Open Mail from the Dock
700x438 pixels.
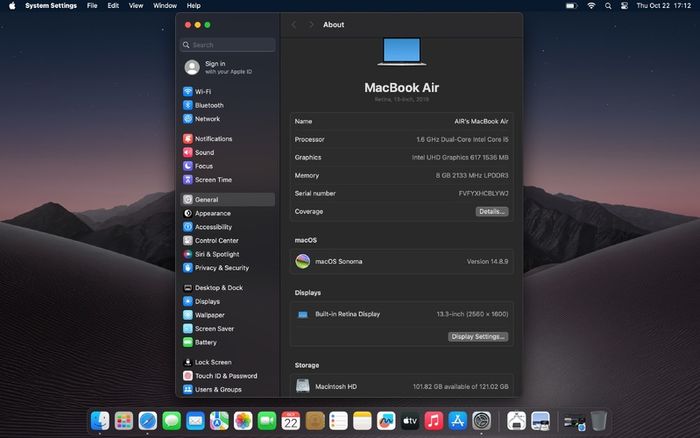point(196,421)
